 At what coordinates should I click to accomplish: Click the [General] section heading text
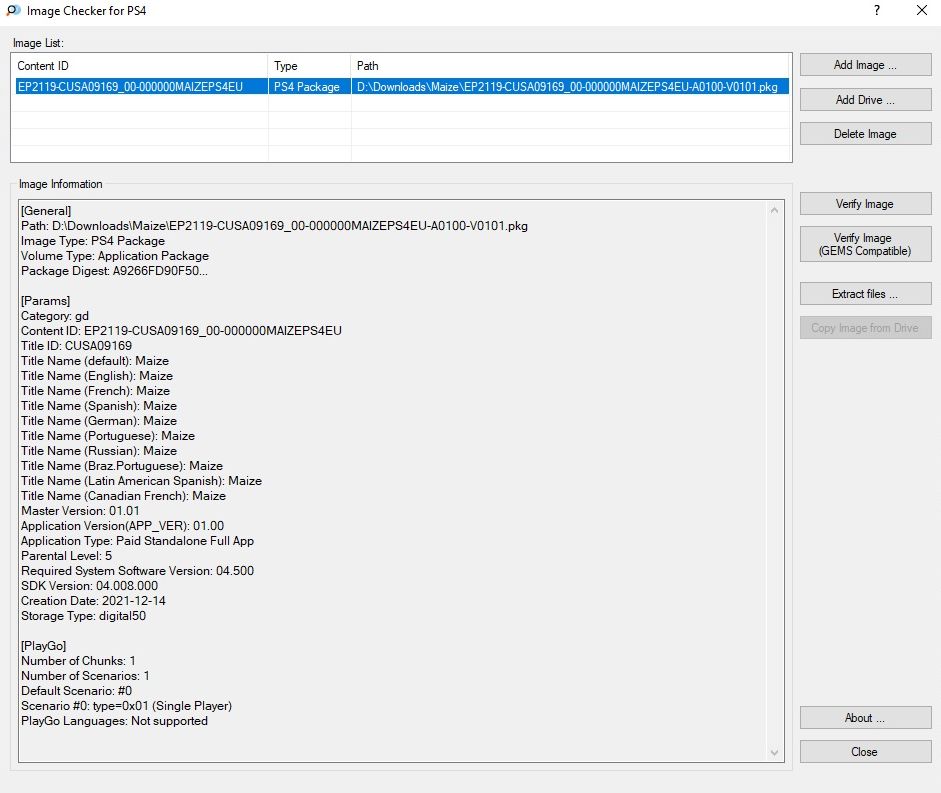[46, 211]
